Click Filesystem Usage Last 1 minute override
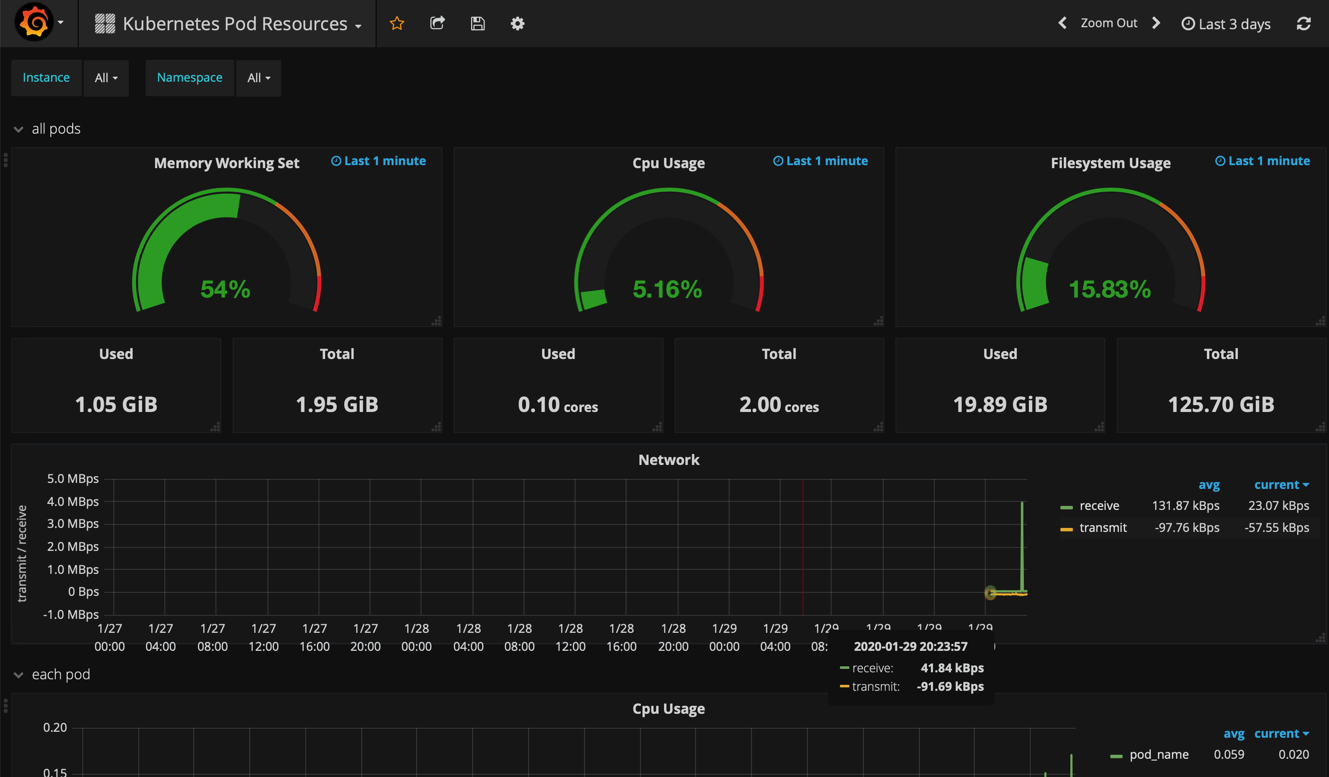Screen dimensions: 1329x777 tap(1262, 161)
